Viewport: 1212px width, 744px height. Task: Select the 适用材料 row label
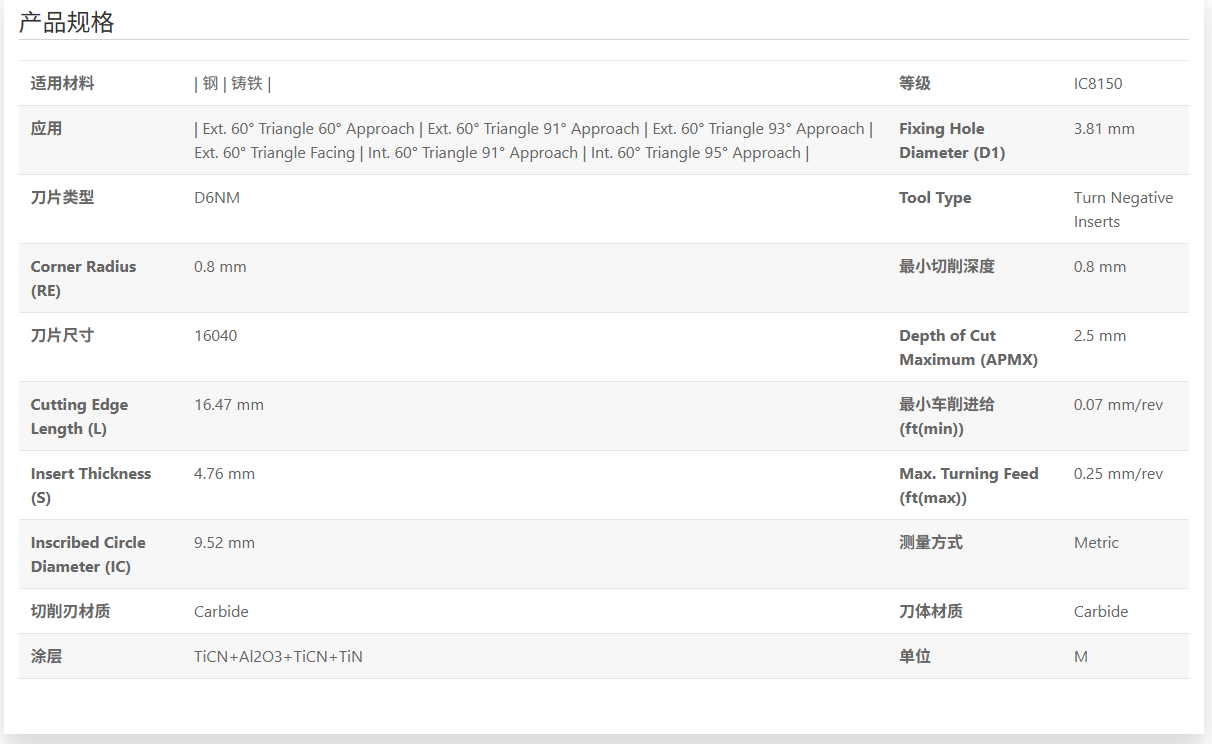pos(62,84)
